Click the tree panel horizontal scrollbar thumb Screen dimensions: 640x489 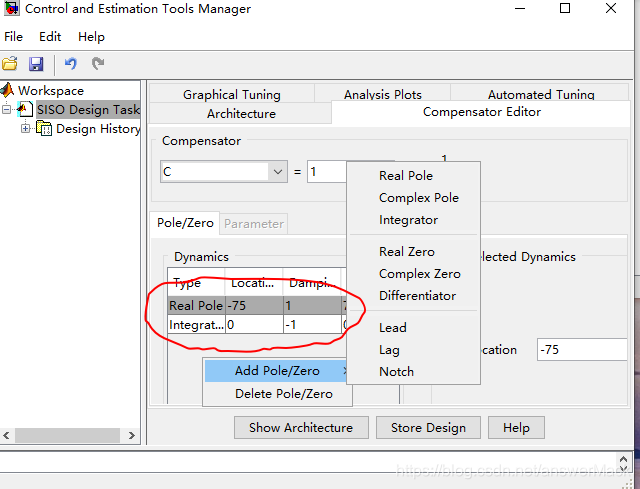[x=67, y=435]
